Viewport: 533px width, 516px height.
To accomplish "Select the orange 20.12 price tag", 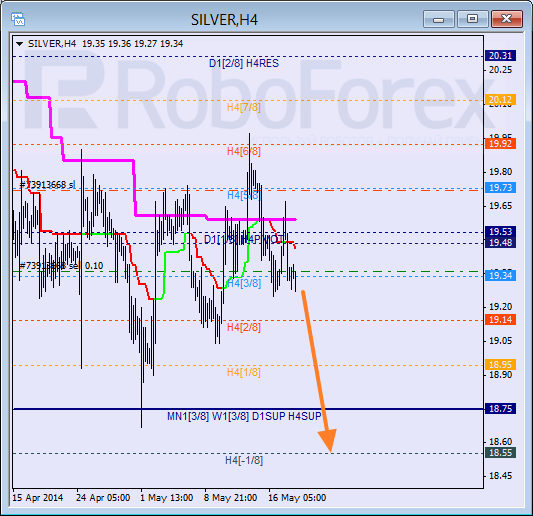I will tap(500, 100).
